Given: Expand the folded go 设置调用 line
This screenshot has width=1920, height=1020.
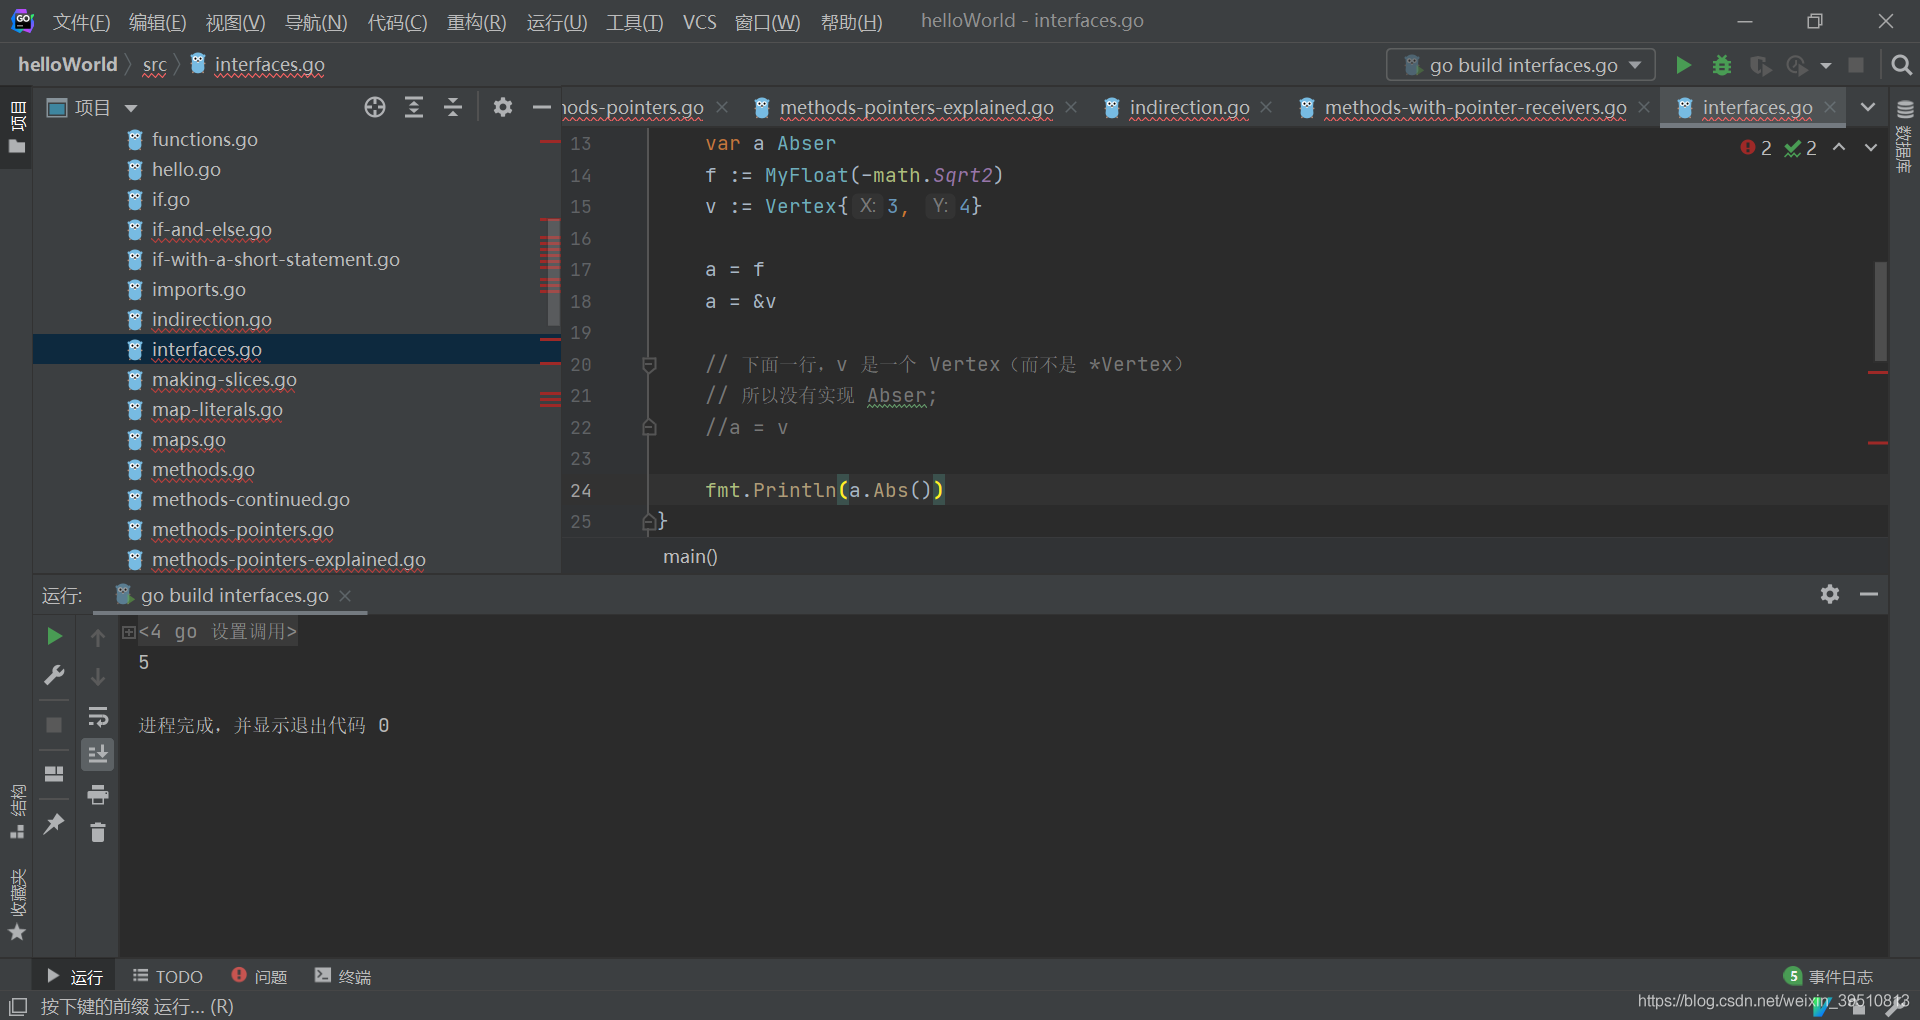Looking at the screenshot, I should [129, 632].
